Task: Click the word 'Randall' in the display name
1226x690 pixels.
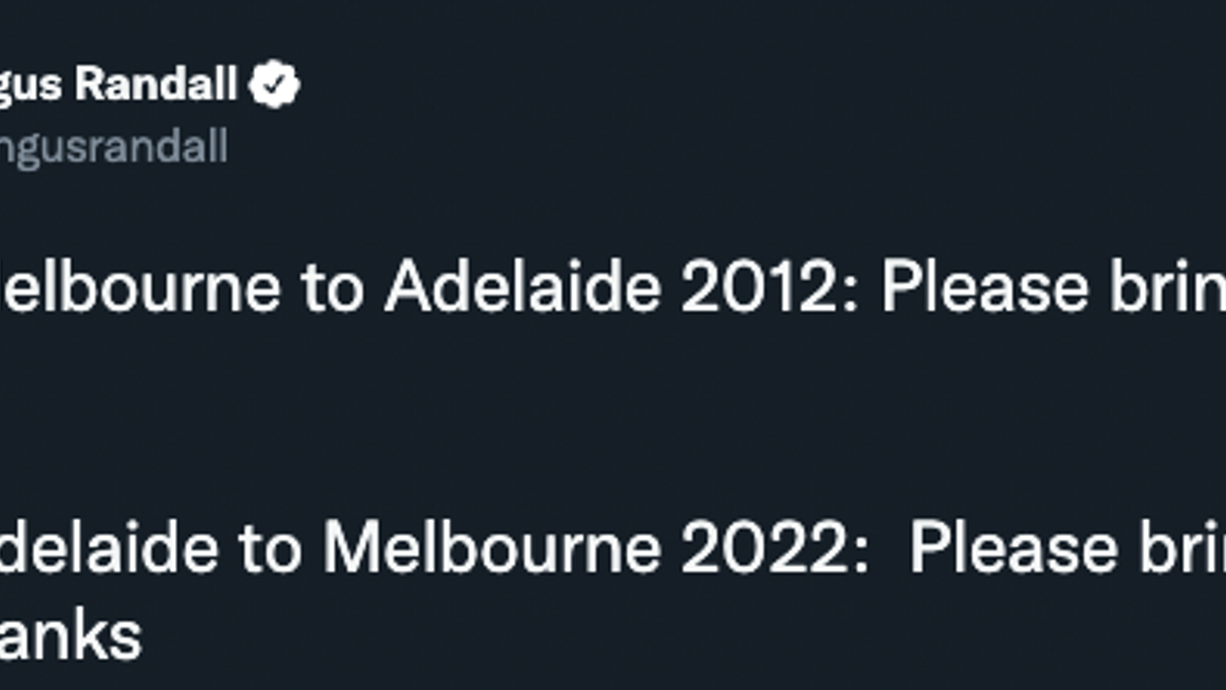Action: 156,84
